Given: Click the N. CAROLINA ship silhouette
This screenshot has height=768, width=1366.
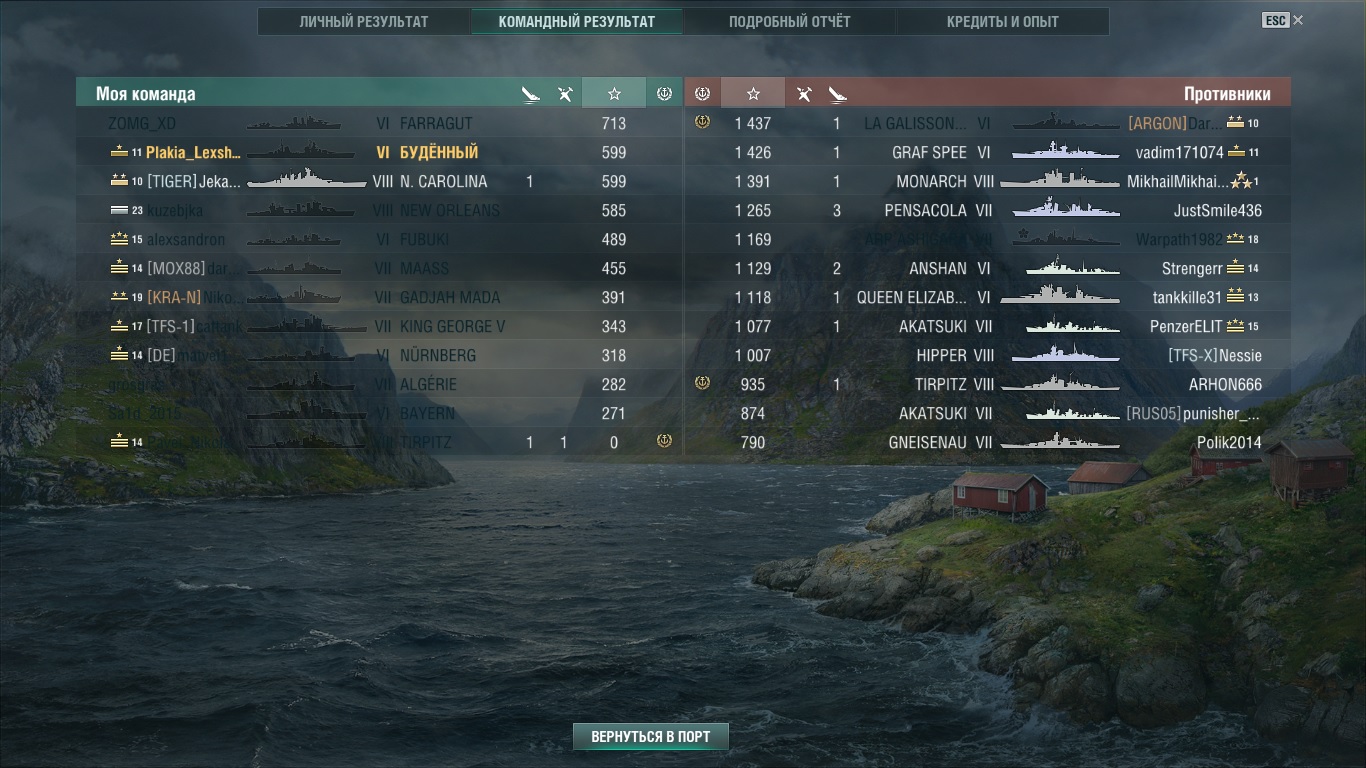Looking at the screenshot, I should pyautogui.click(x=307, y=181).
